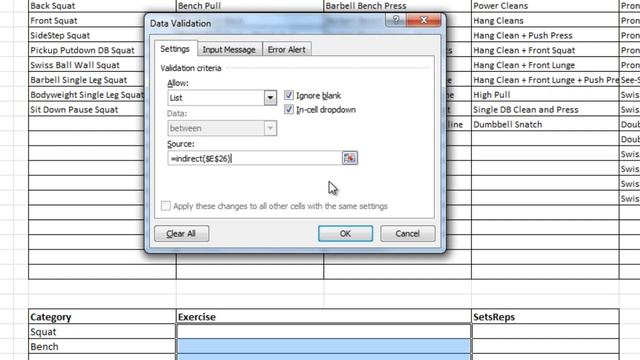
Task: Check Apply these changes to all other cells
Action: point(165,206)
